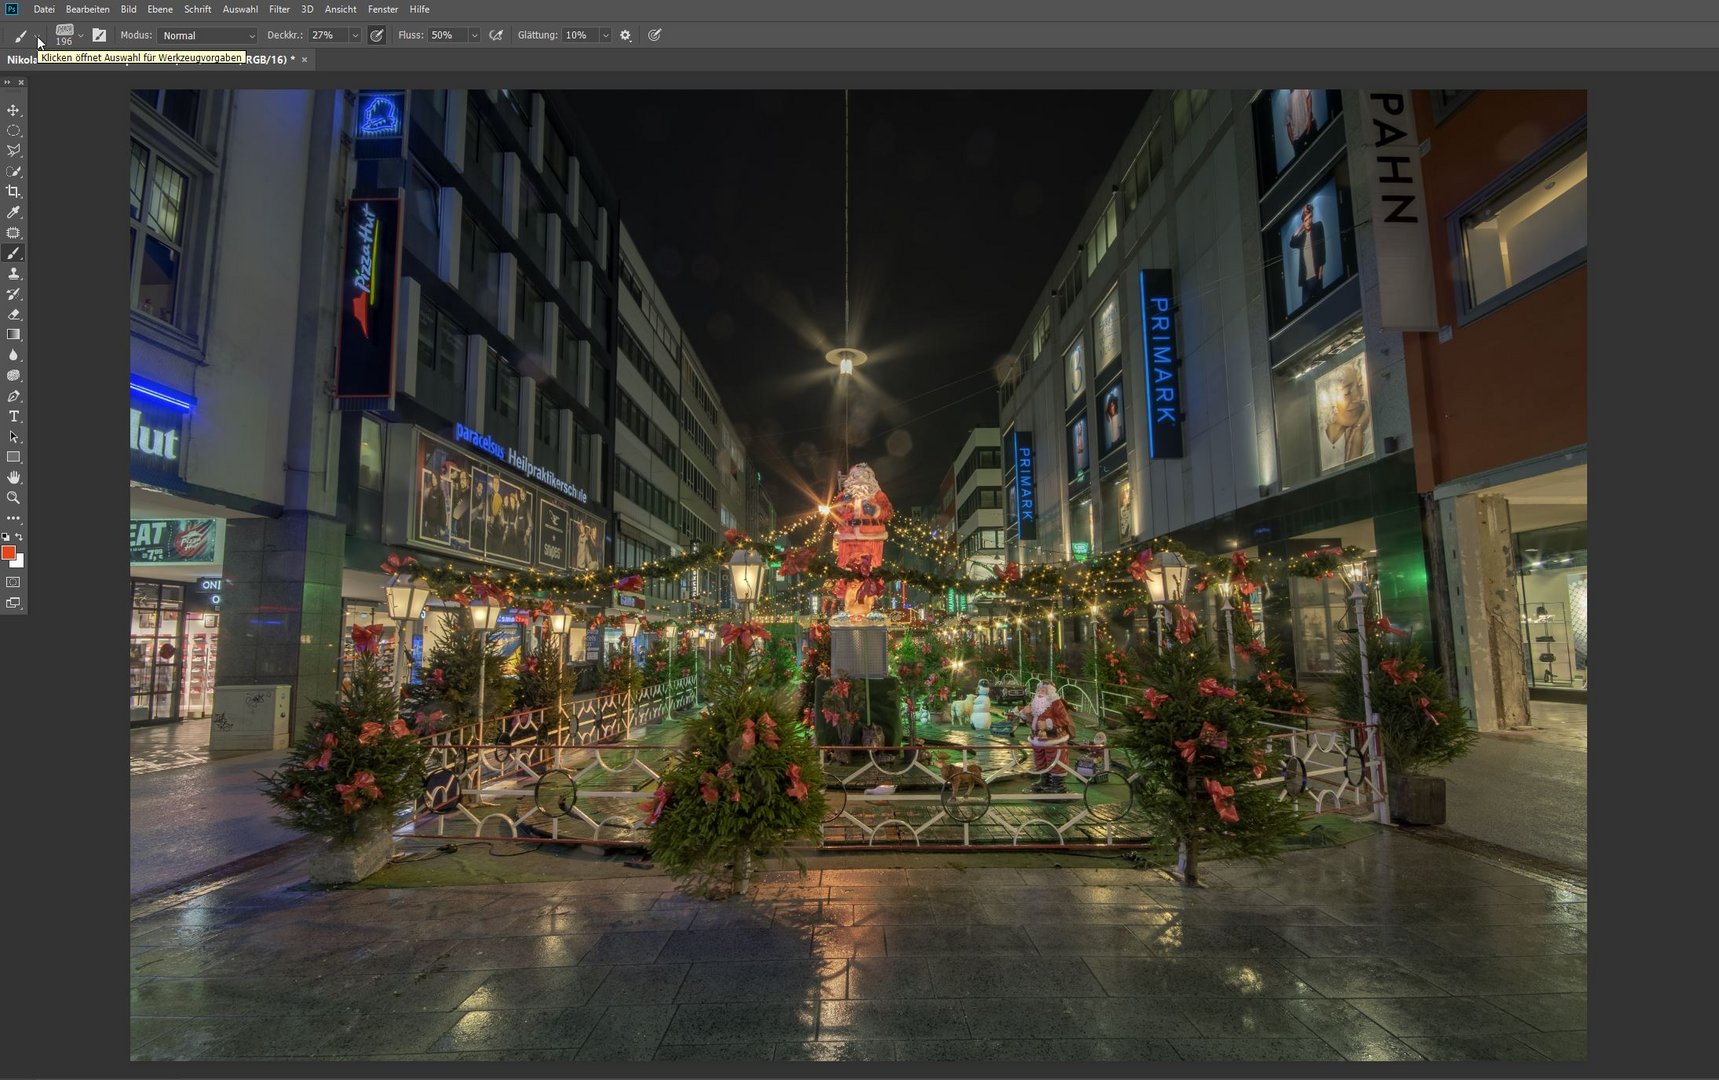Image resolution: width=1719 pixels, height=1080 pixels.
Task: Reset default foreground and background colors
Action: coord(6,537)
